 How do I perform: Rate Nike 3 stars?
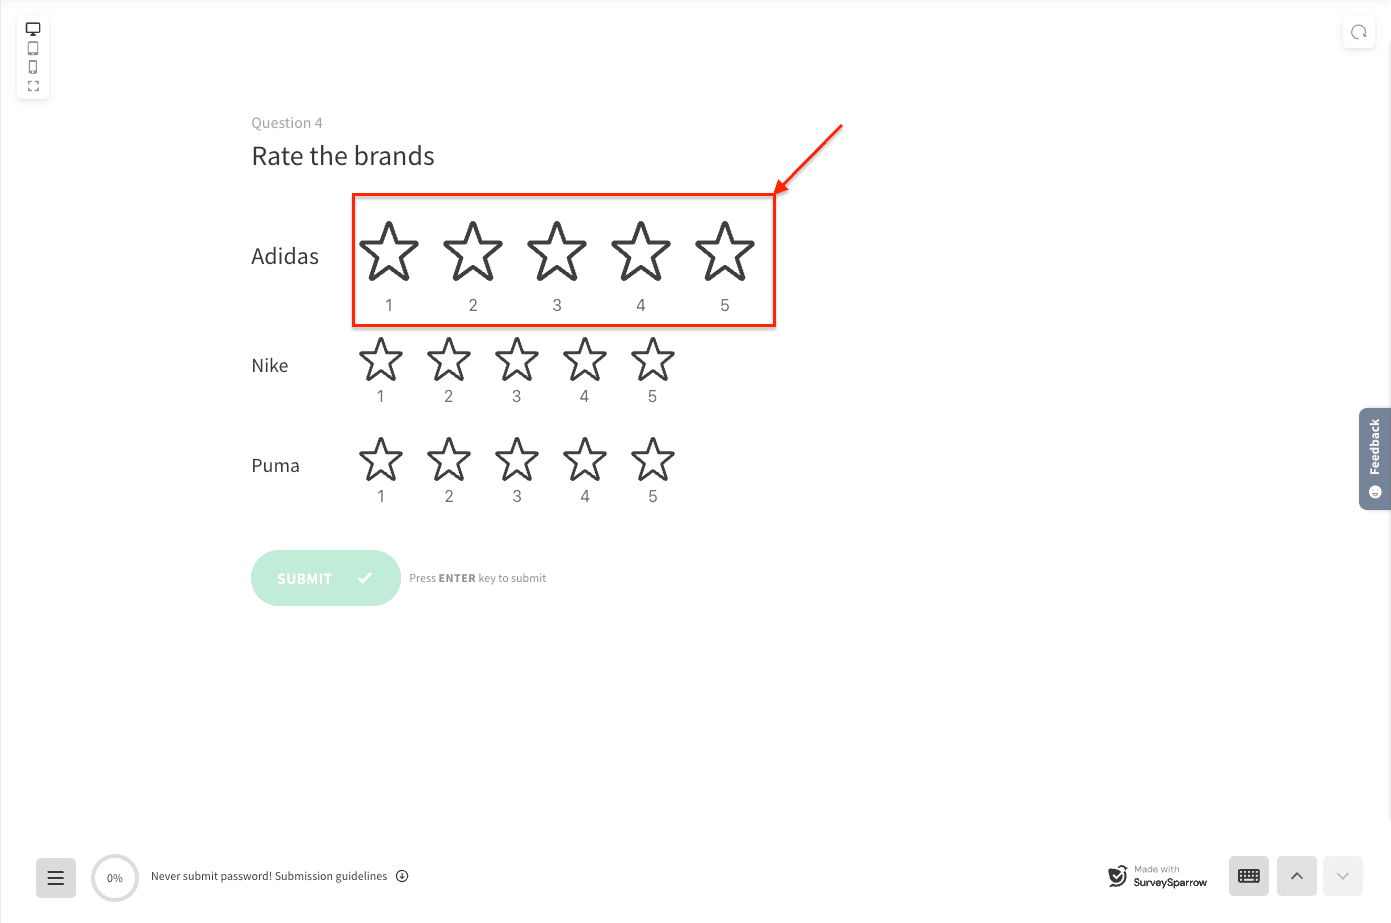click(x=517, y=360)
